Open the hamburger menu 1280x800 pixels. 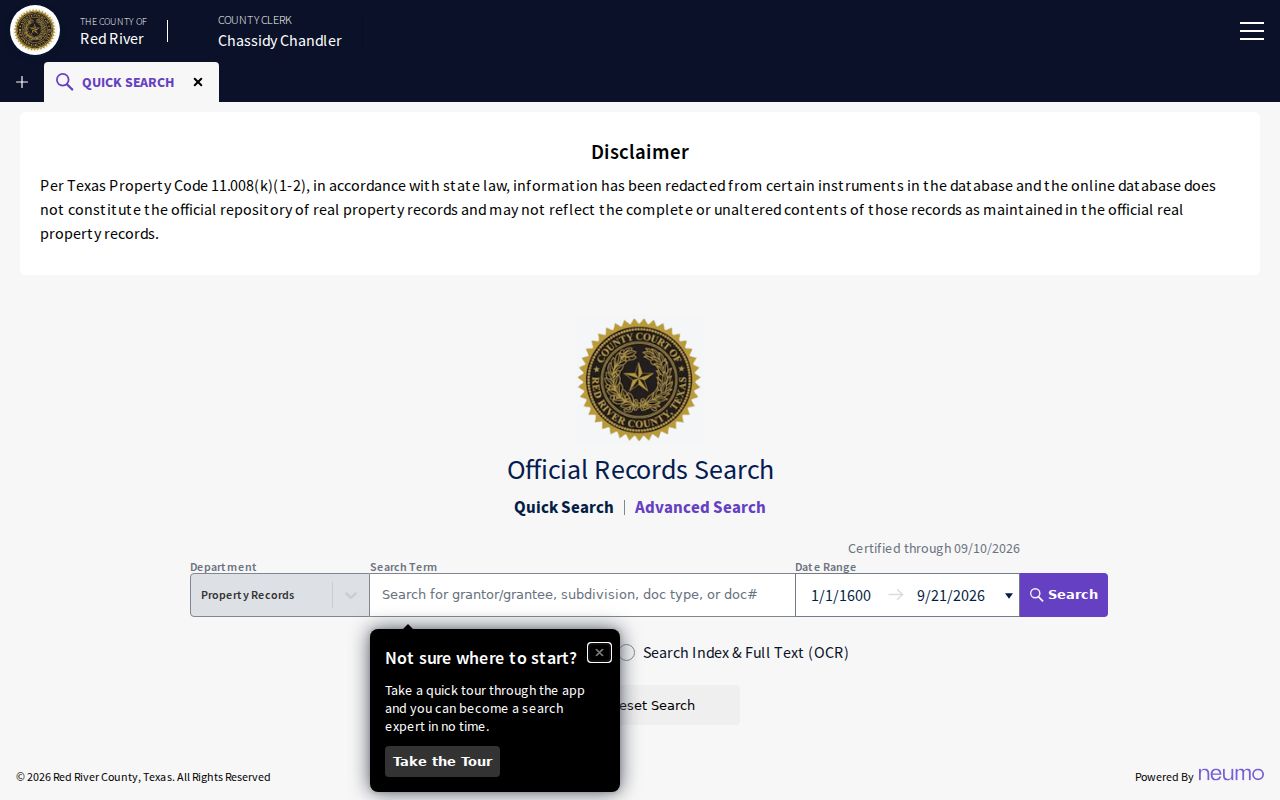tap(1252, 31)
